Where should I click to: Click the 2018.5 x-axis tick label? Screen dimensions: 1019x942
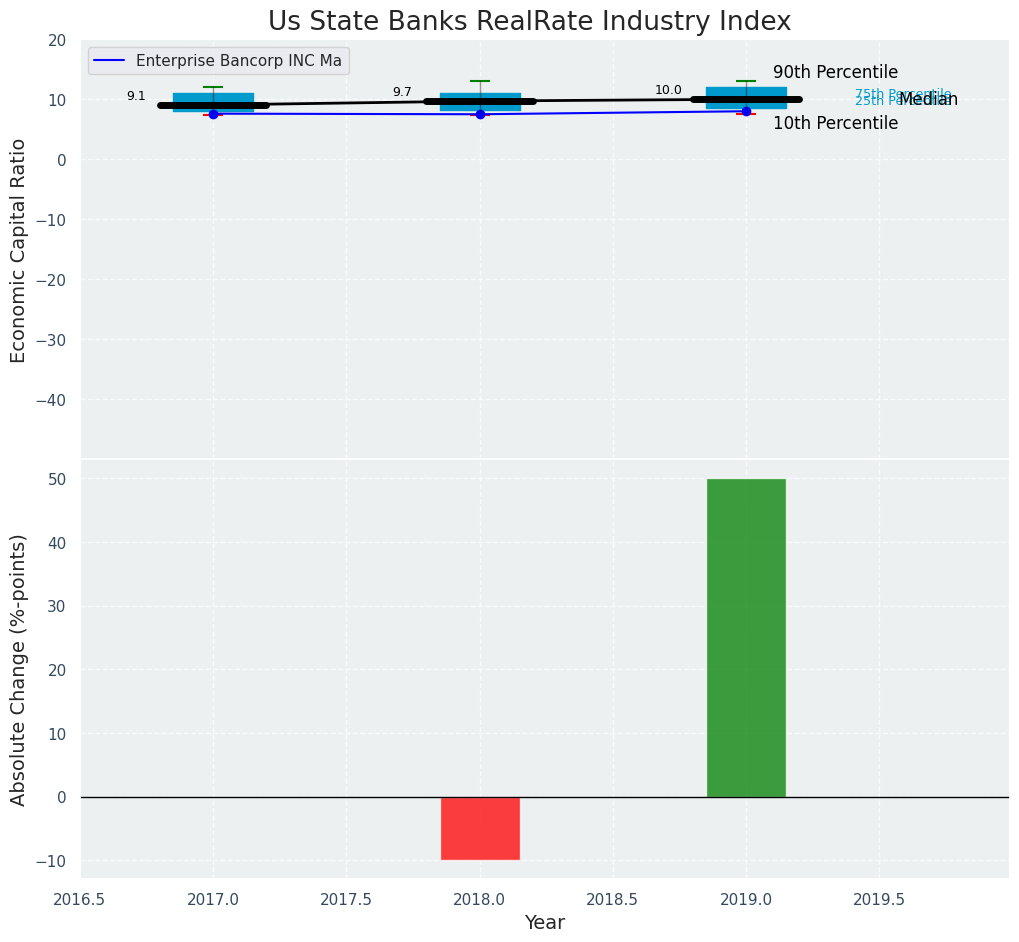612,900
